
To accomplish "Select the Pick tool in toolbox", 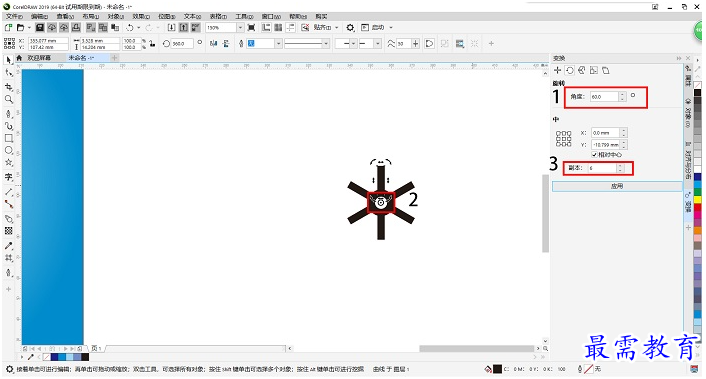I will click(9, 60).
